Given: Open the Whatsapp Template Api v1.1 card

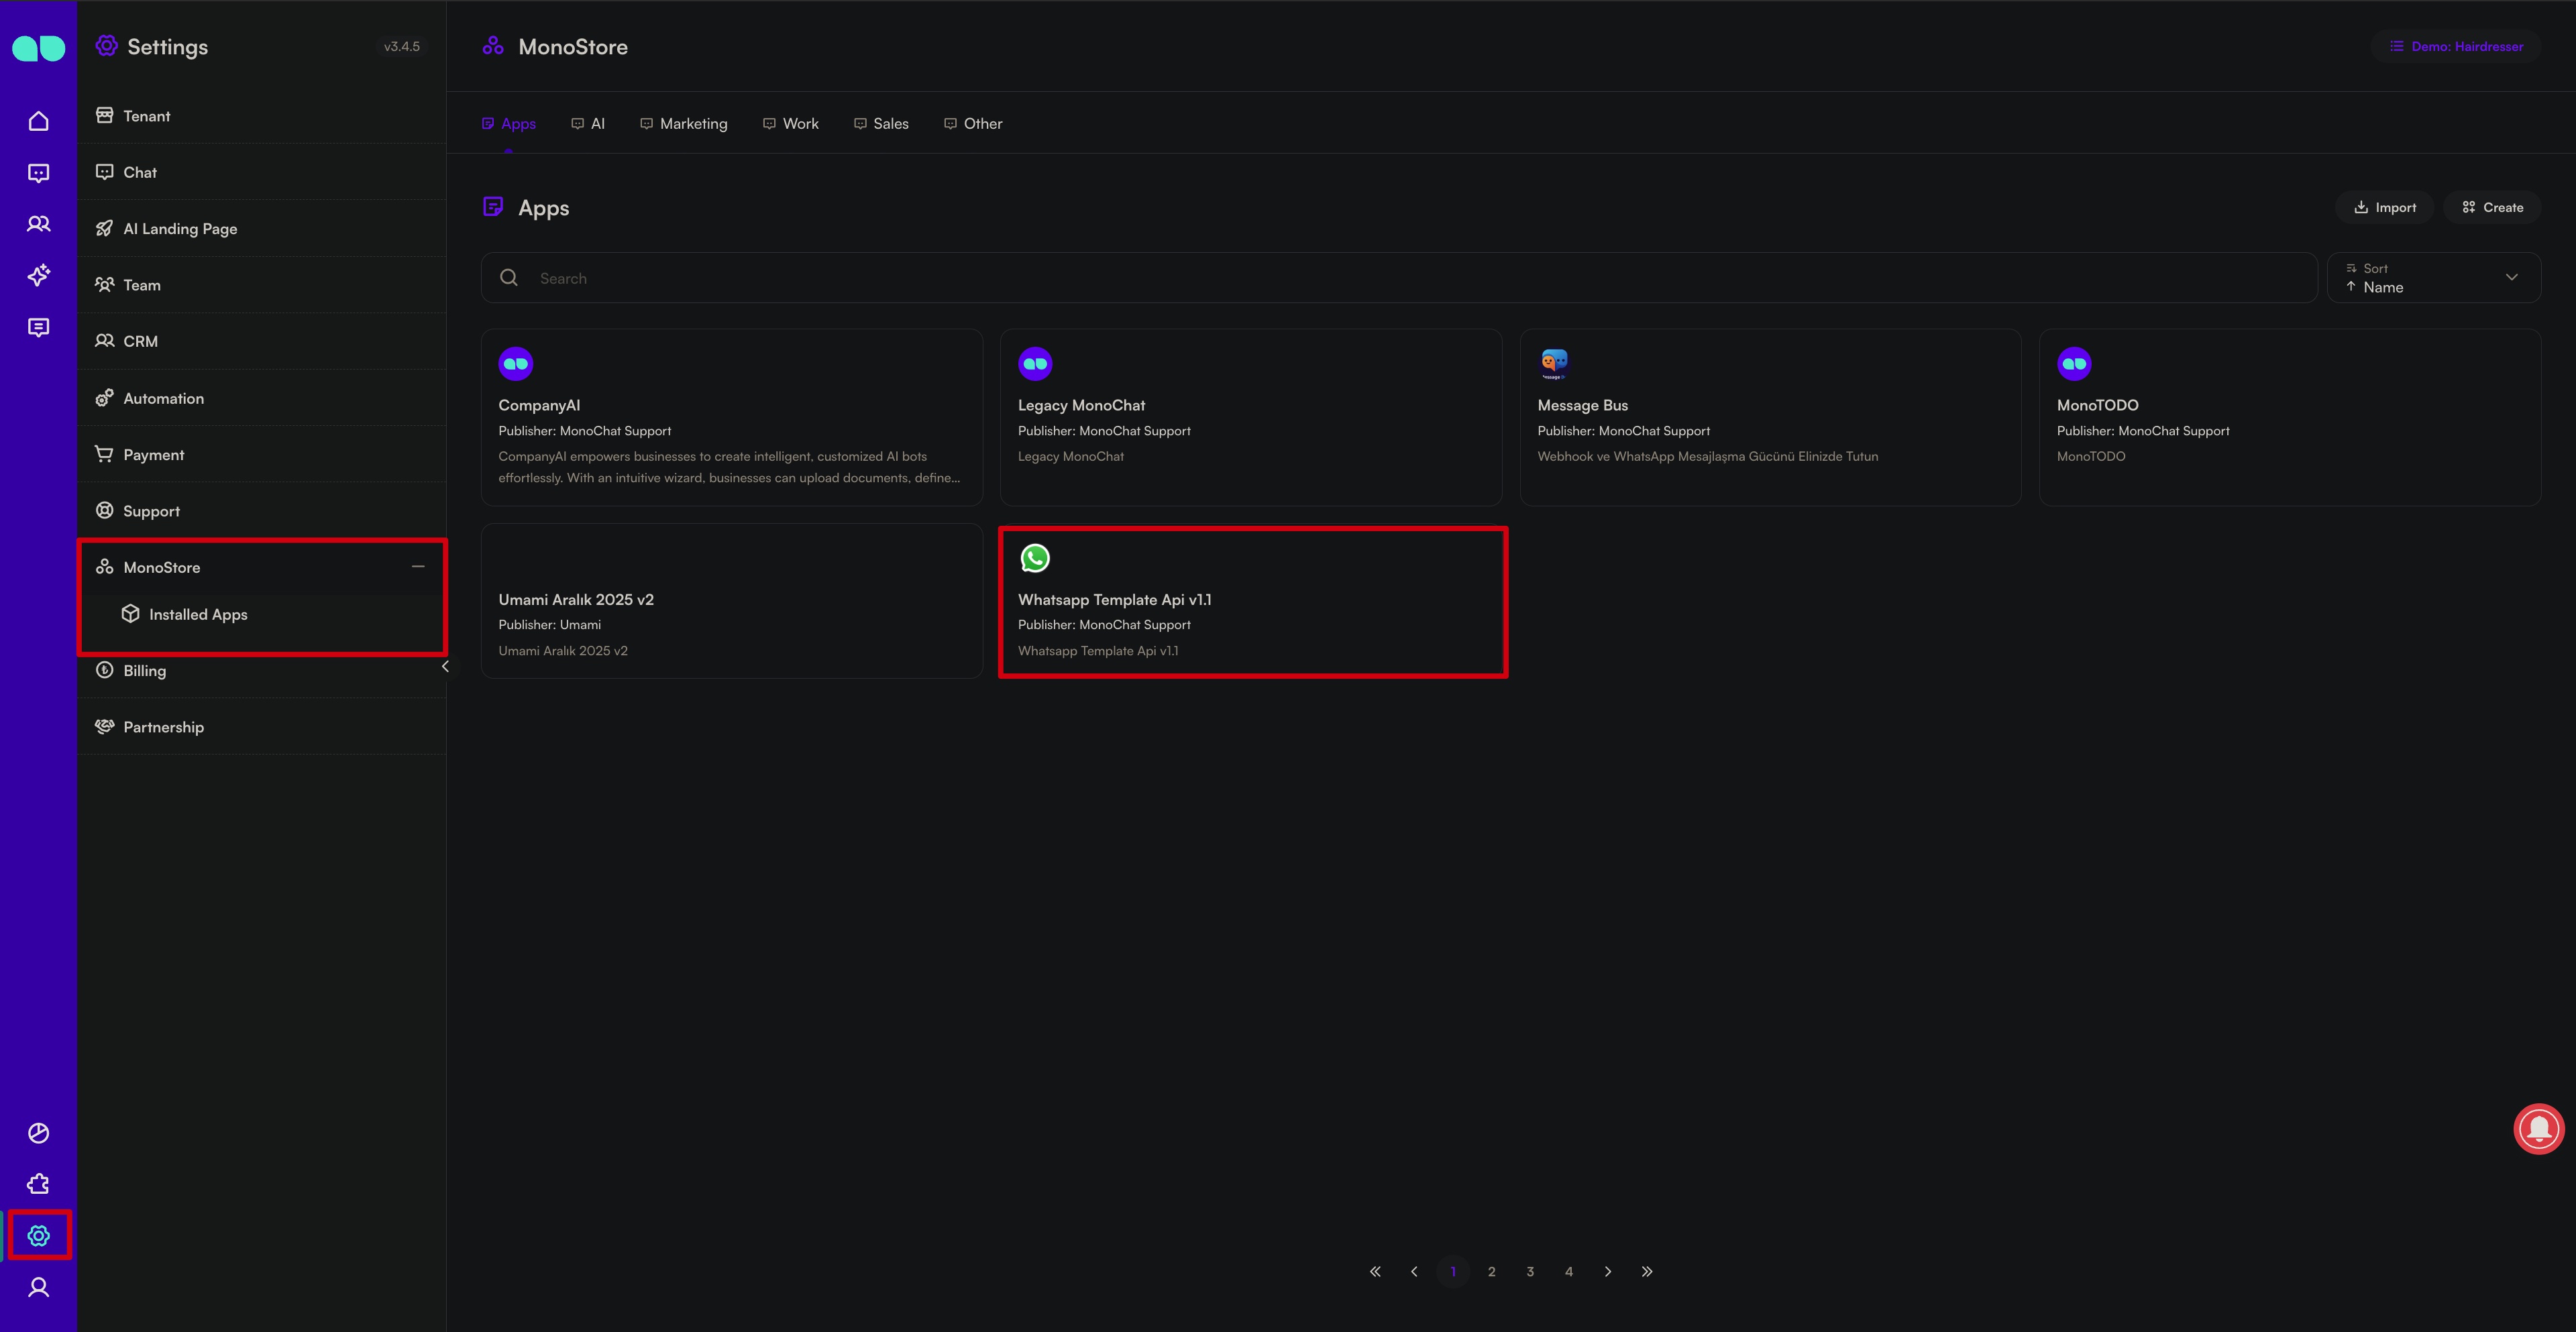Looking at the screenshot, I should pos(1252,602).
